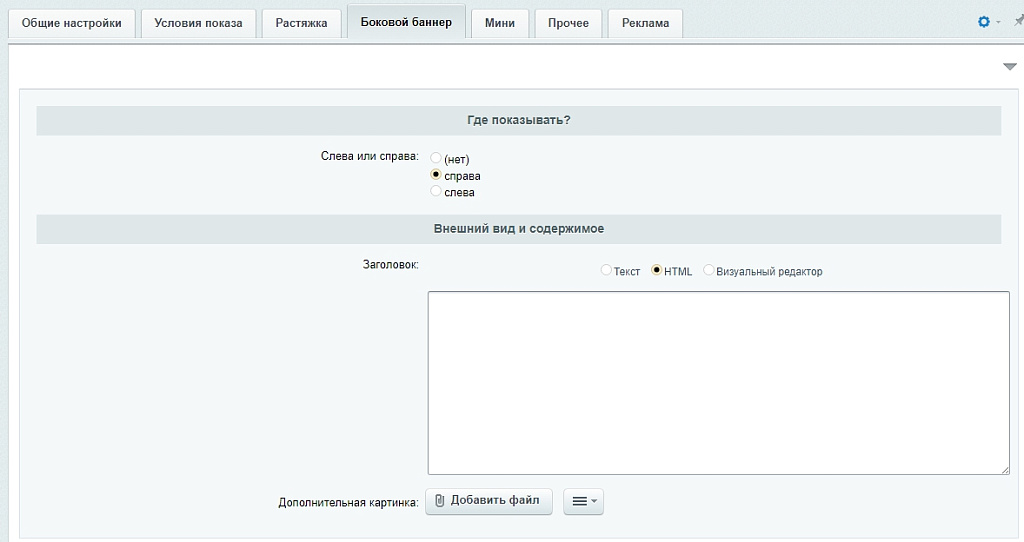
Task: Select the слева radio option
Action: 436,191
